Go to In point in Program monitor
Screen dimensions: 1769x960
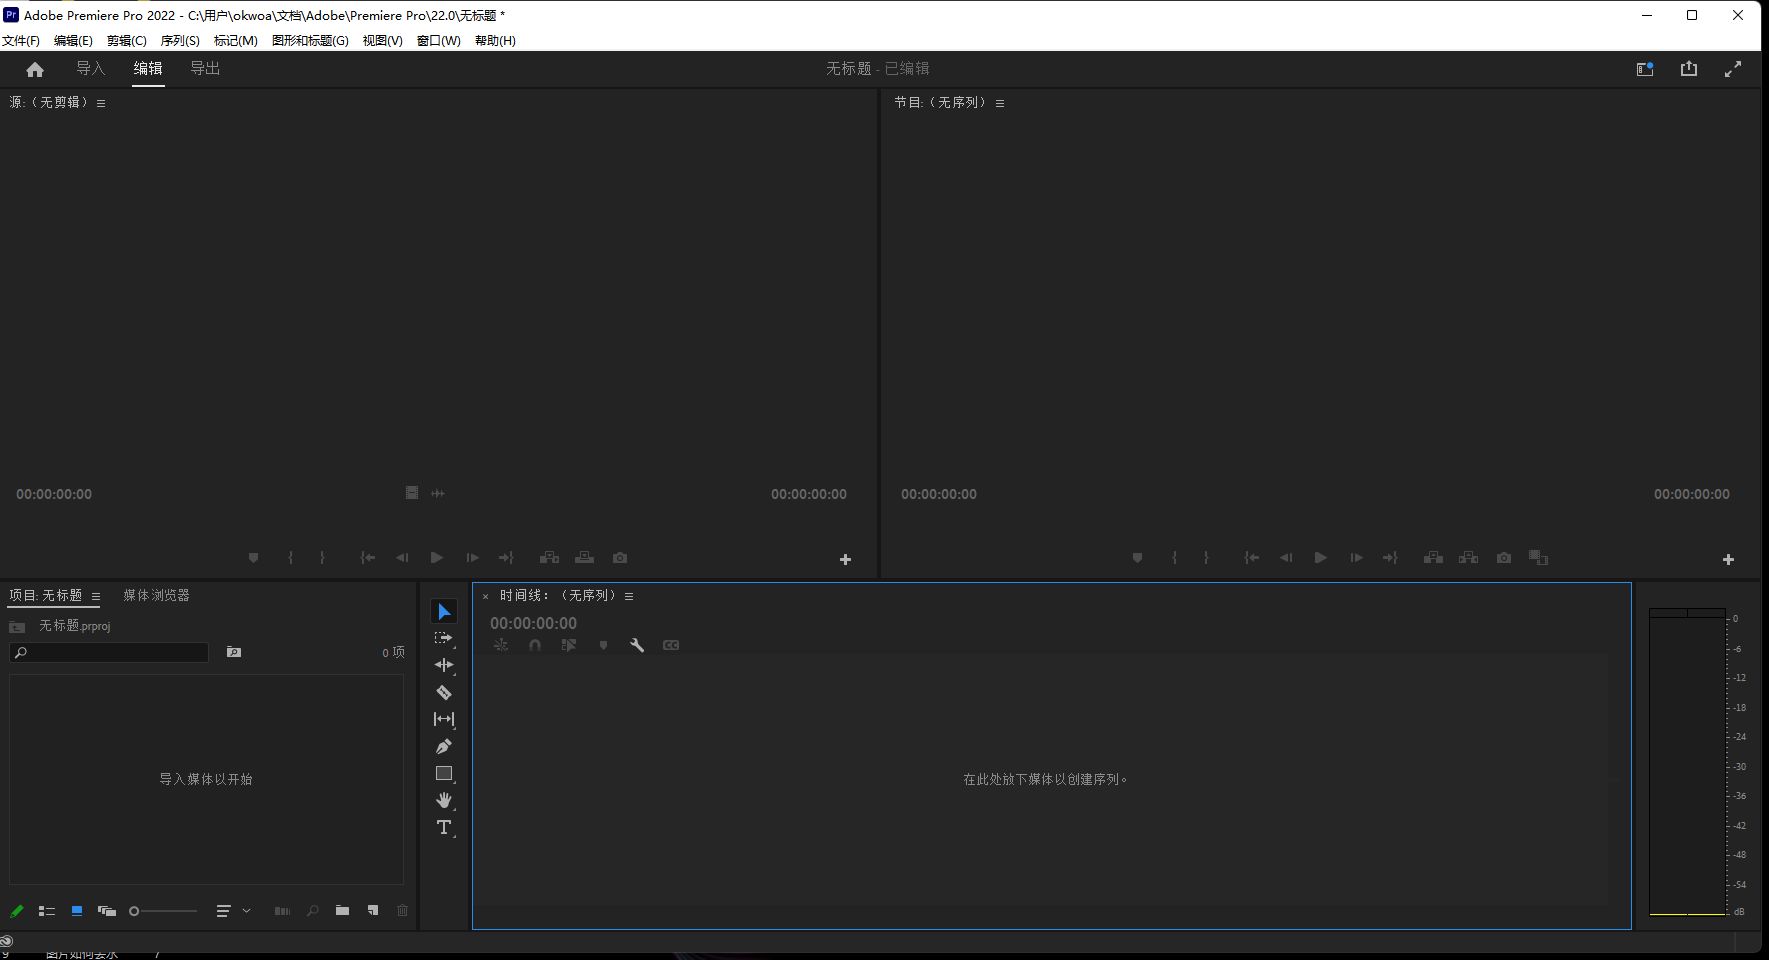1251,558
